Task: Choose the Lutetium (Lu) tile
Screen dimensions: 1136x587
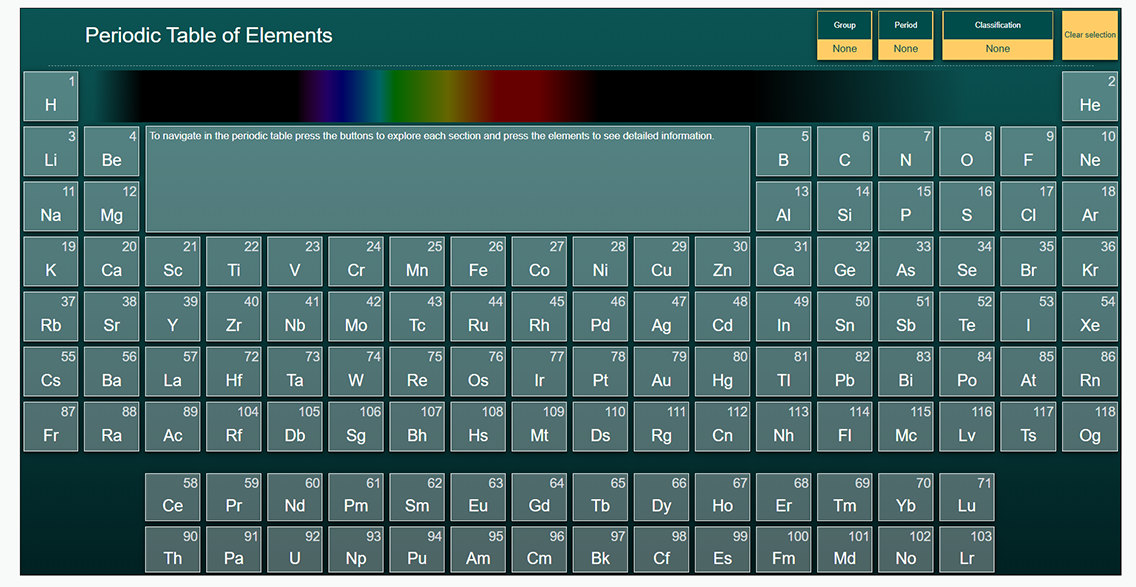Action: pos(967,497)
